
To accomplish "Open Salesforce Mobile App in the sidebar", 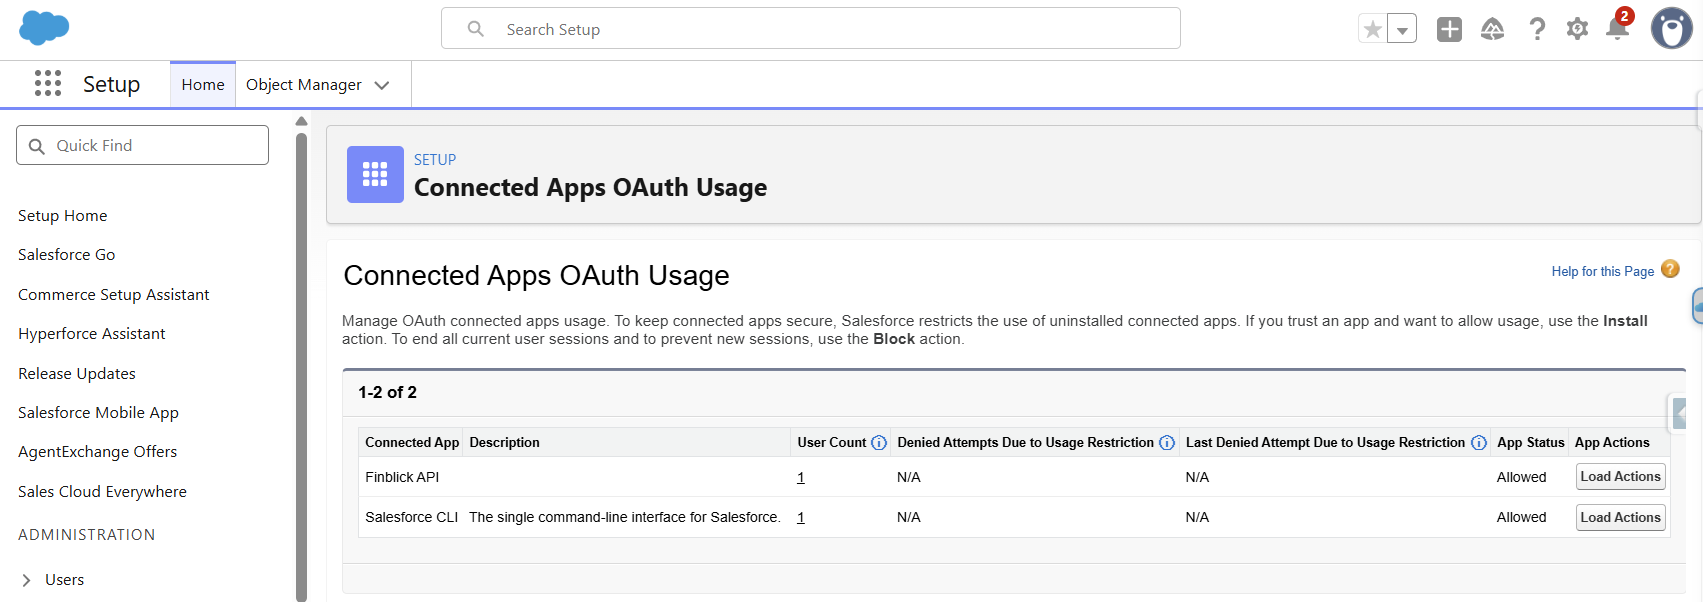I will pos(98,412).
